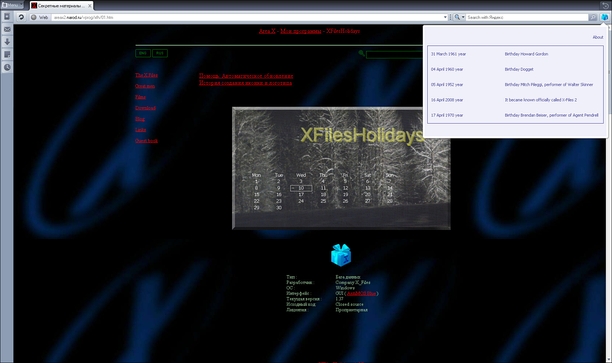Viewport: 612px width, 363px height.
Task: Reload the current page
Action: click(21, 17)
